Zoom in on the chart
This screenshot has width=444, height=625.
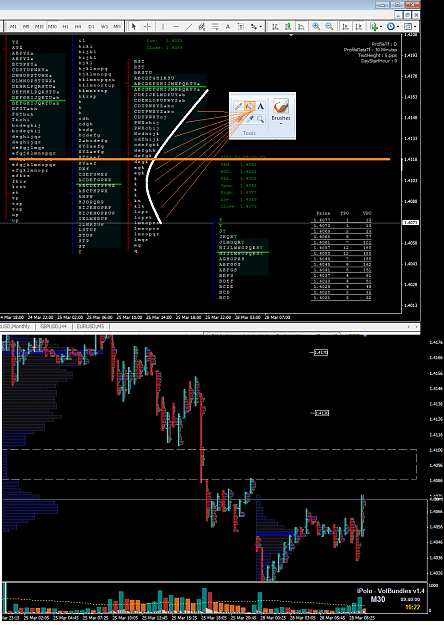[x=316, y=26]
